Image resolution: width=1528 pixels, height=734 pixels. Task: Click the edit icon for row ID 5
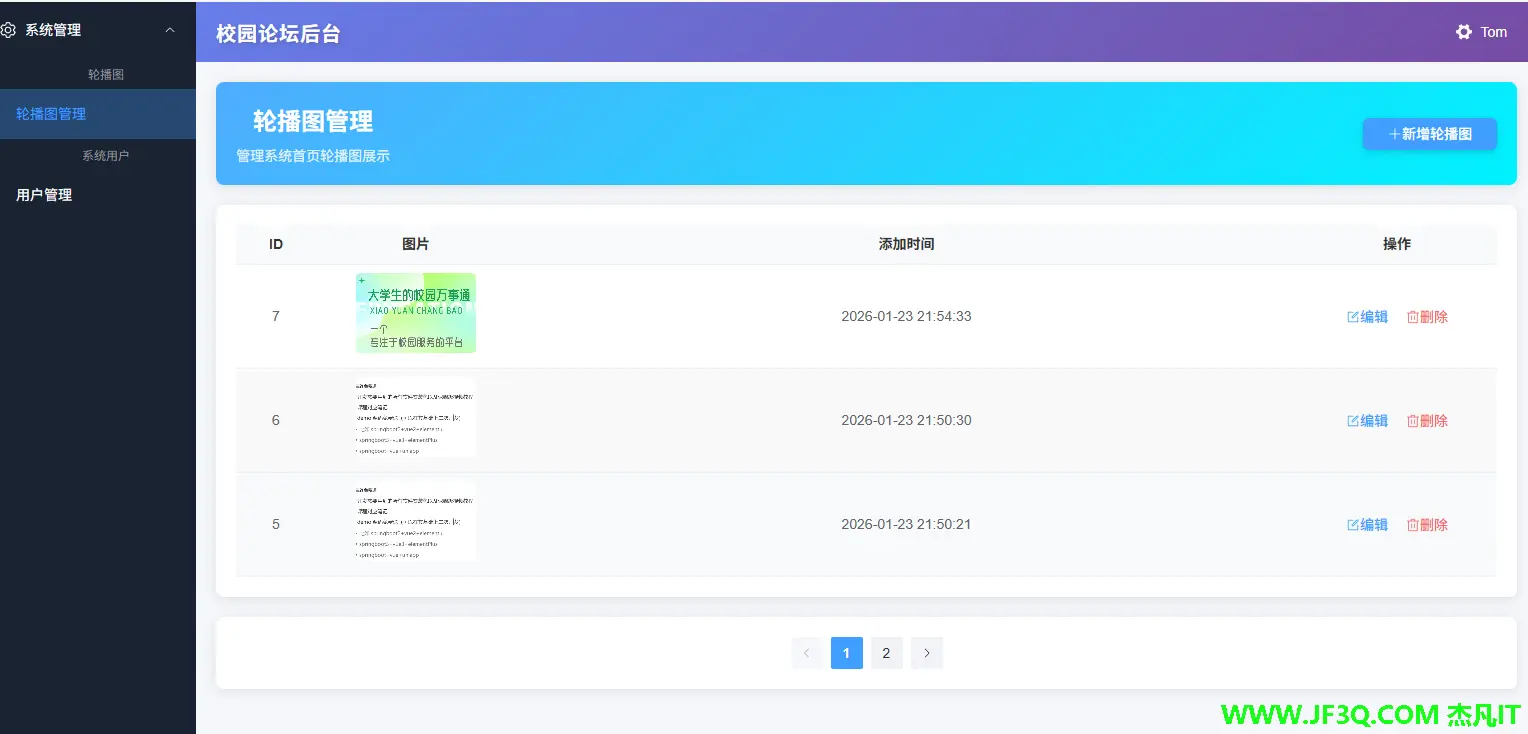(x=1353, y=525)
